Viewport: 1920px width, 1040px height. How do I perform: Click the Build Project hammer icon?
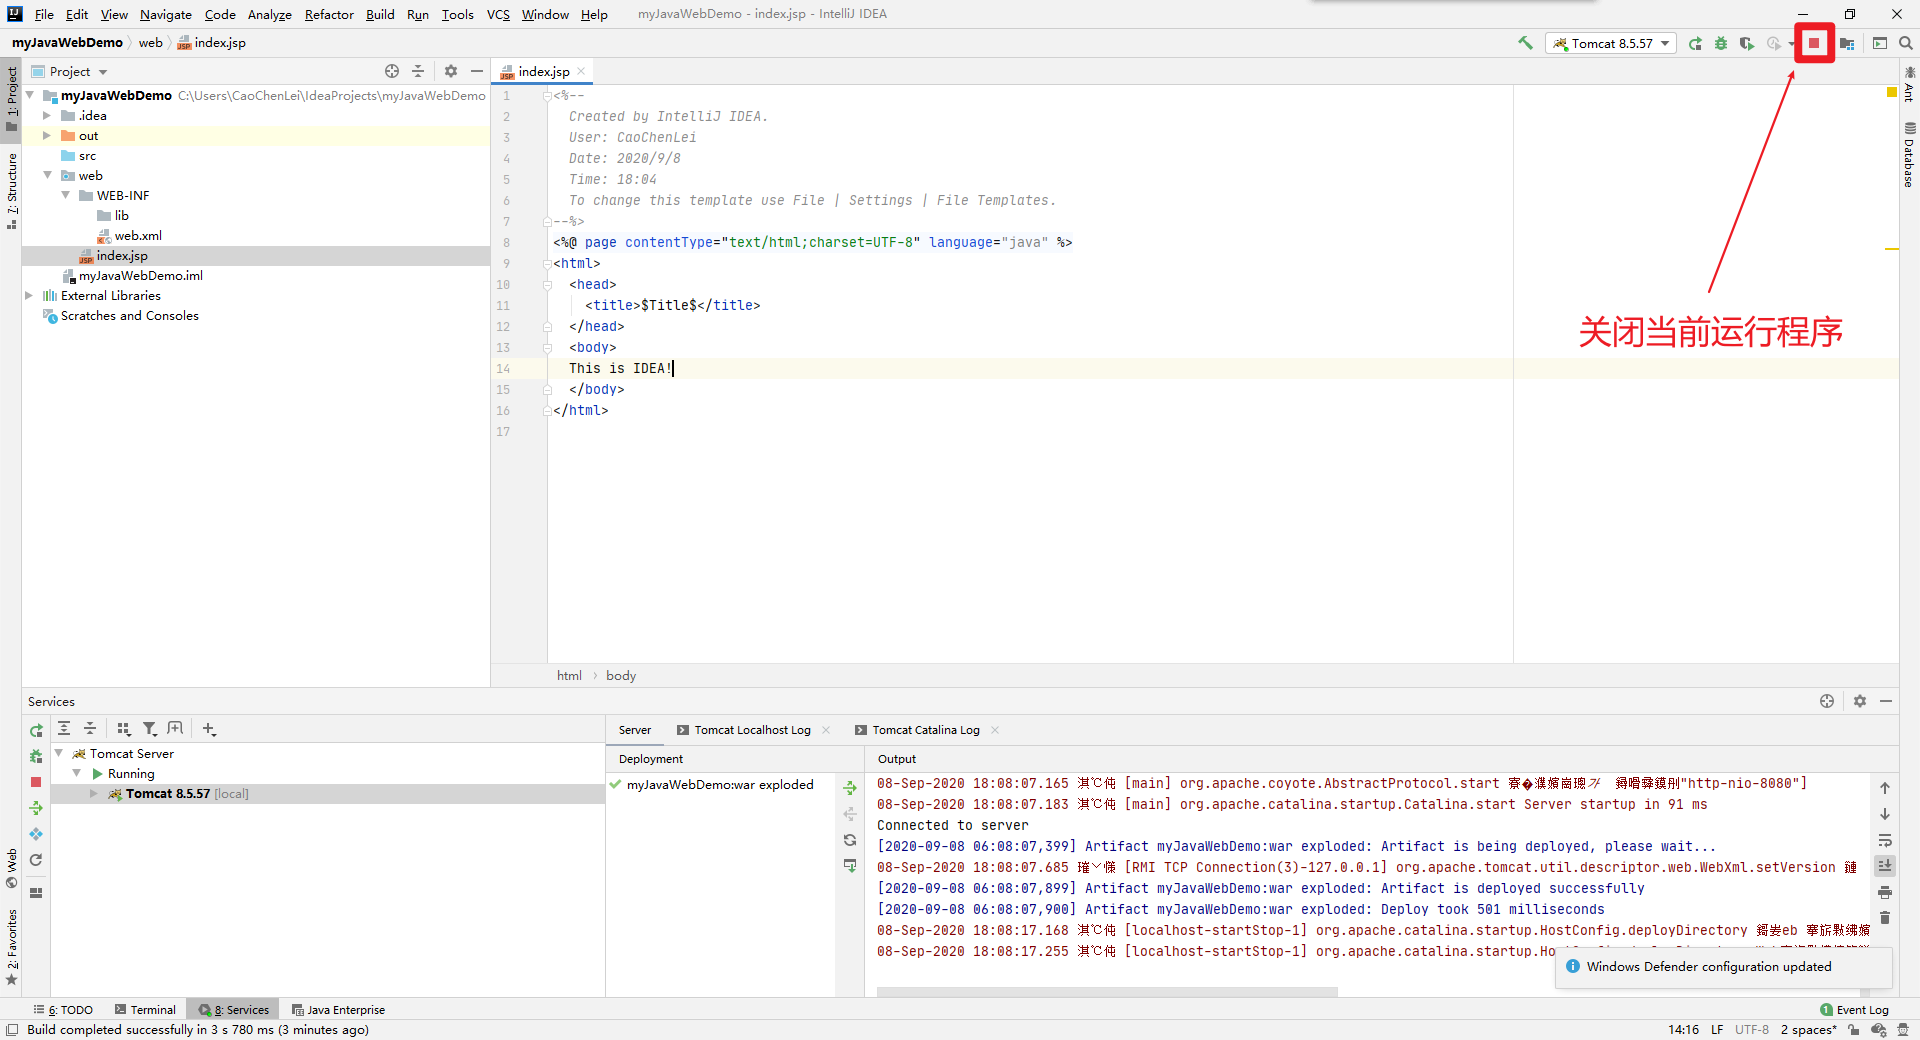click(1525, 43)
